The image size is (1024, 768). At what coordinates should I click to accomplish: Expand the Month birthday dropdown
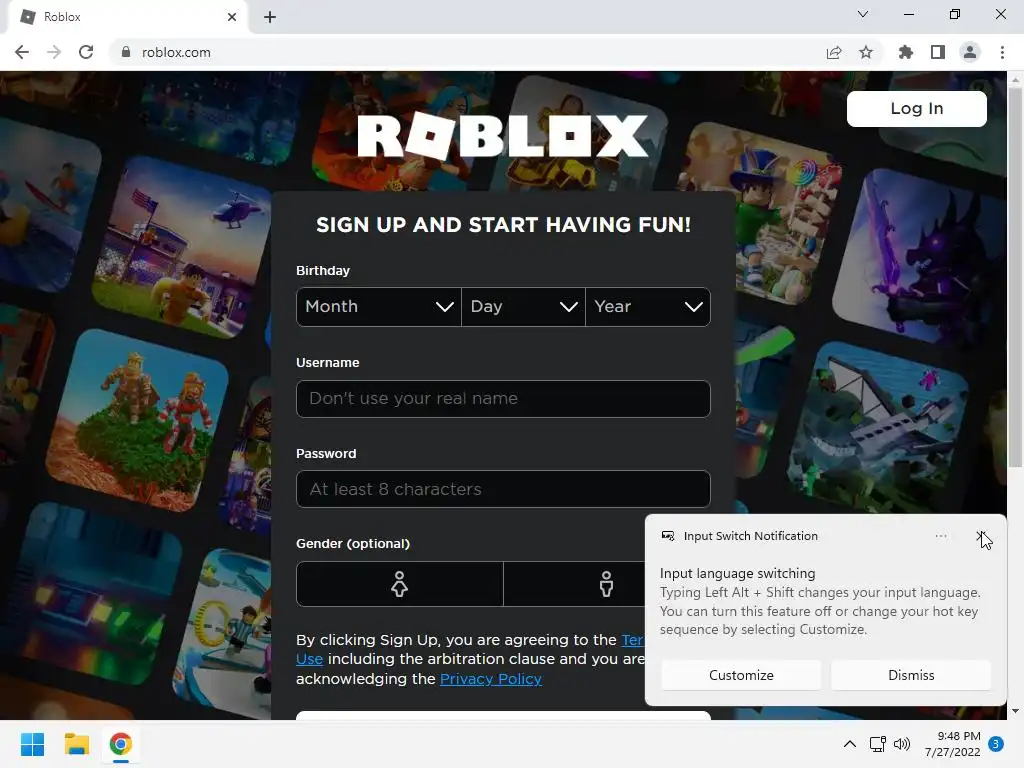(x=379, y=306)
